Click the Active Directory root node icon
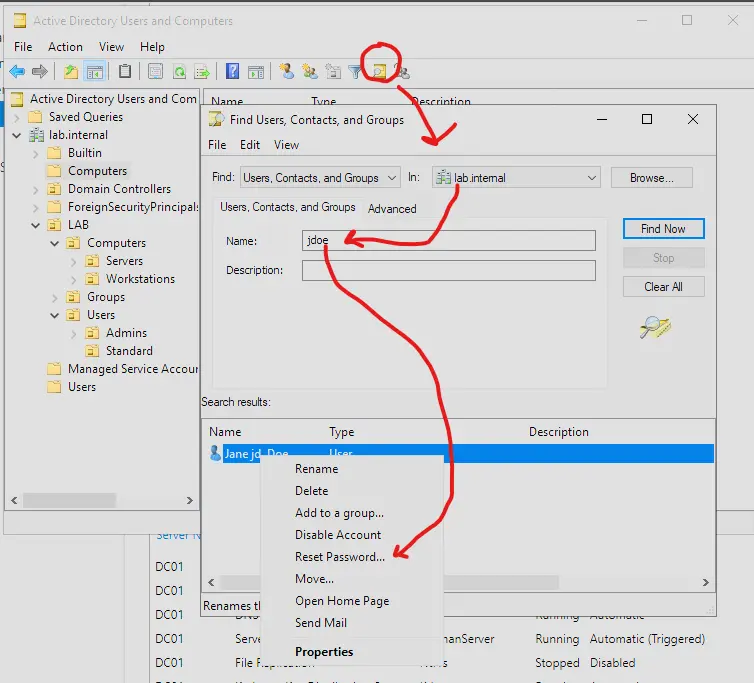The height and width of the screenshot is (683, 754). (x=17, y=99)
